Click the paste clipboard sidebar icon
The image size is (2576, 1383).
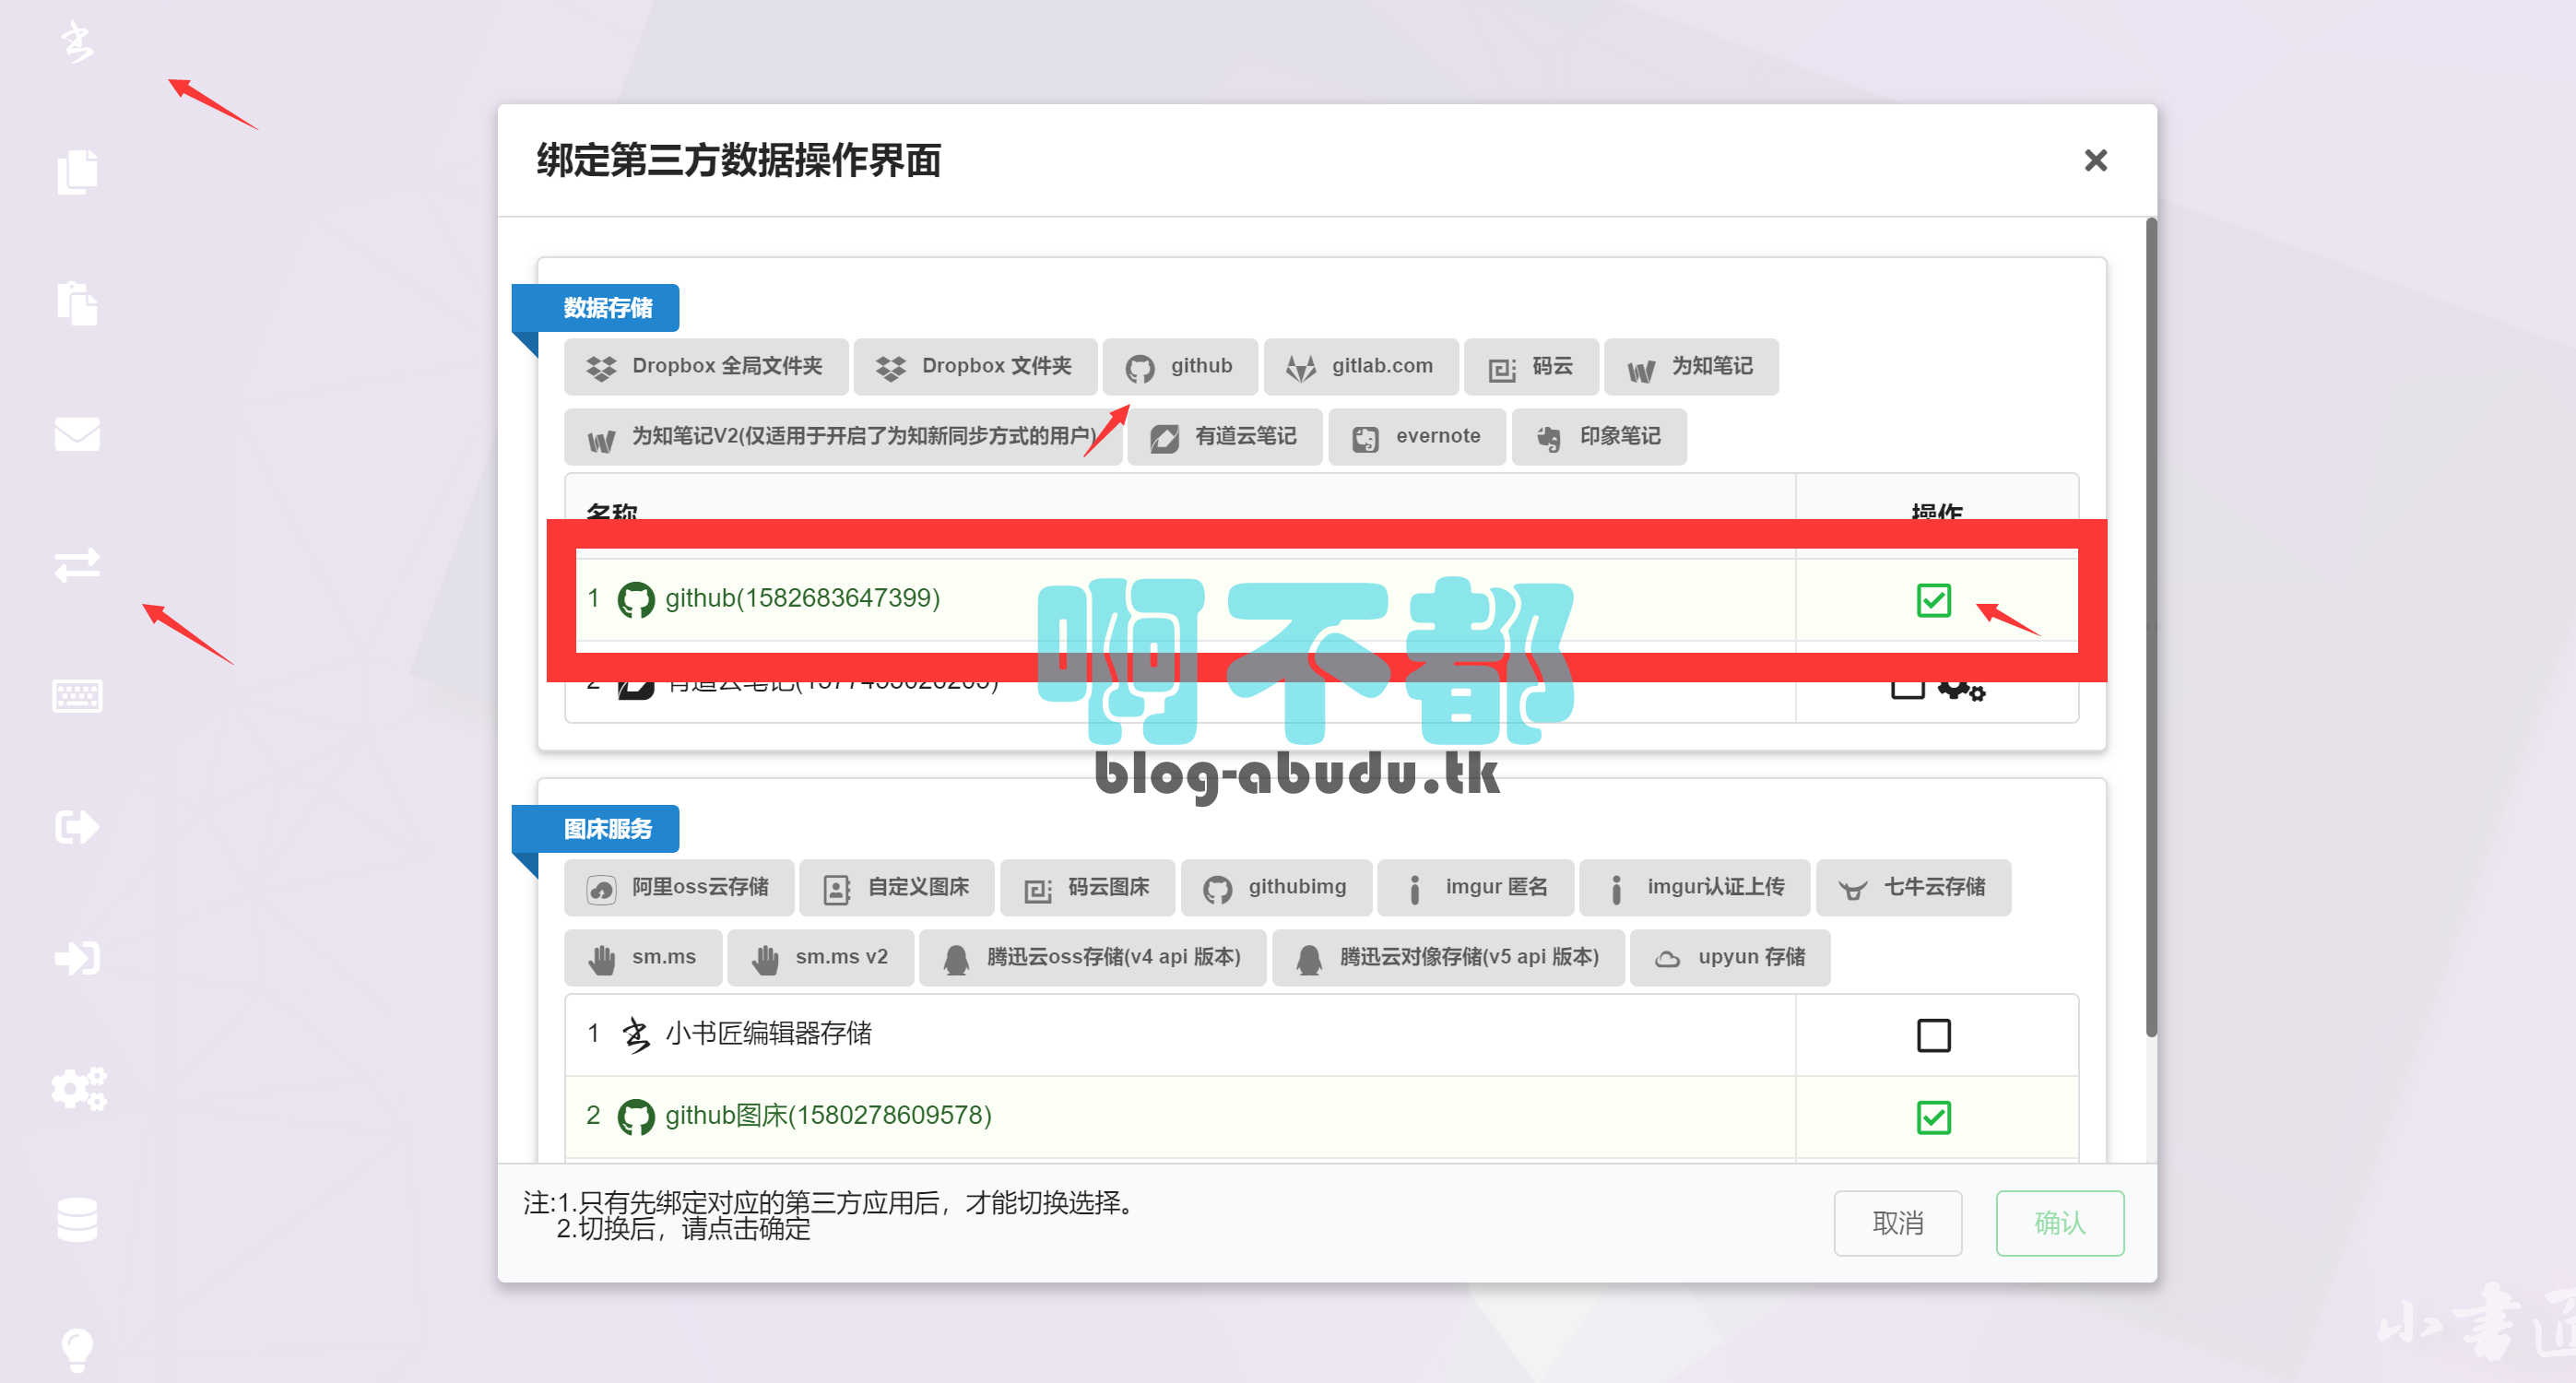tap(77, 303)
